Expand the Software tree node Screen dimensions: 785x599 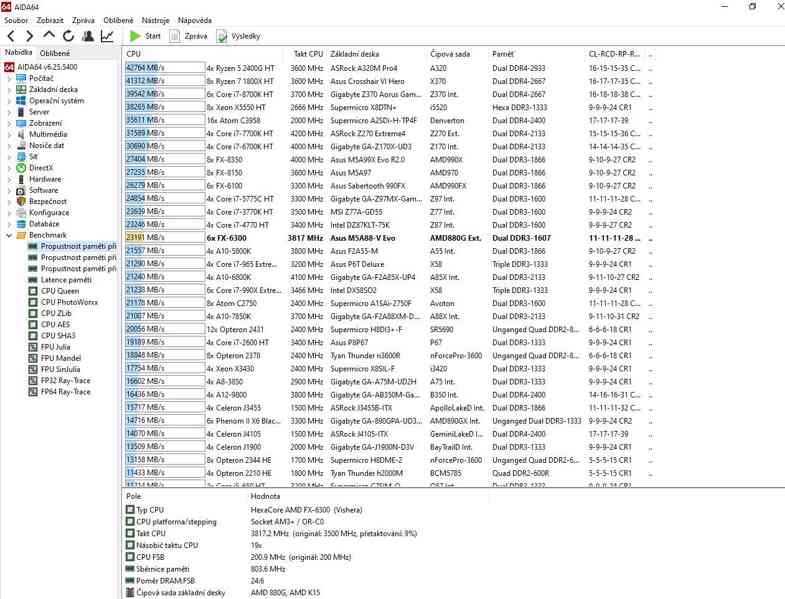coord(9,190)
